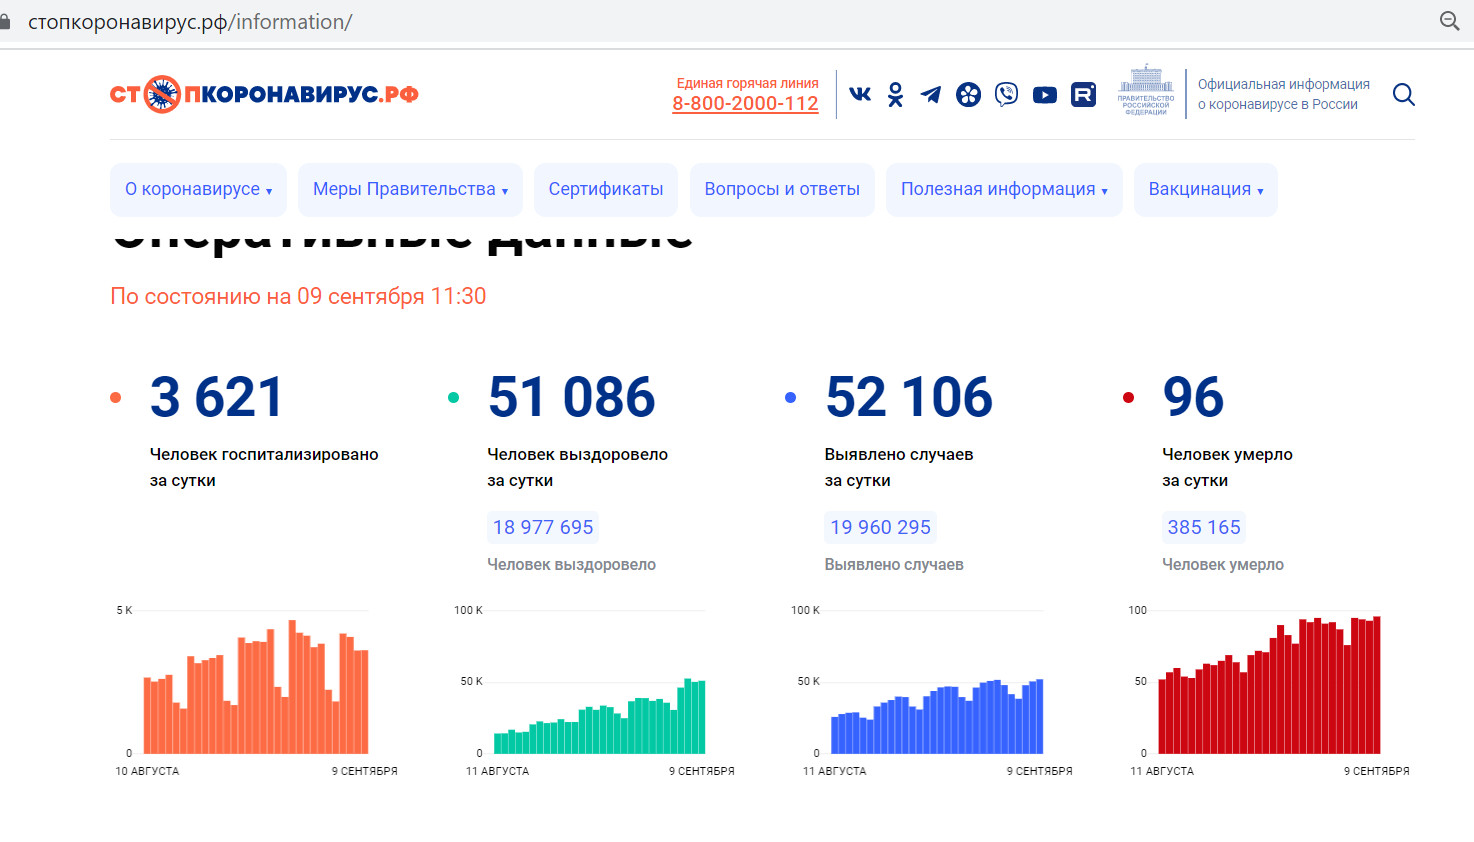Click the YouTube channel icon

pos(1044,93)
